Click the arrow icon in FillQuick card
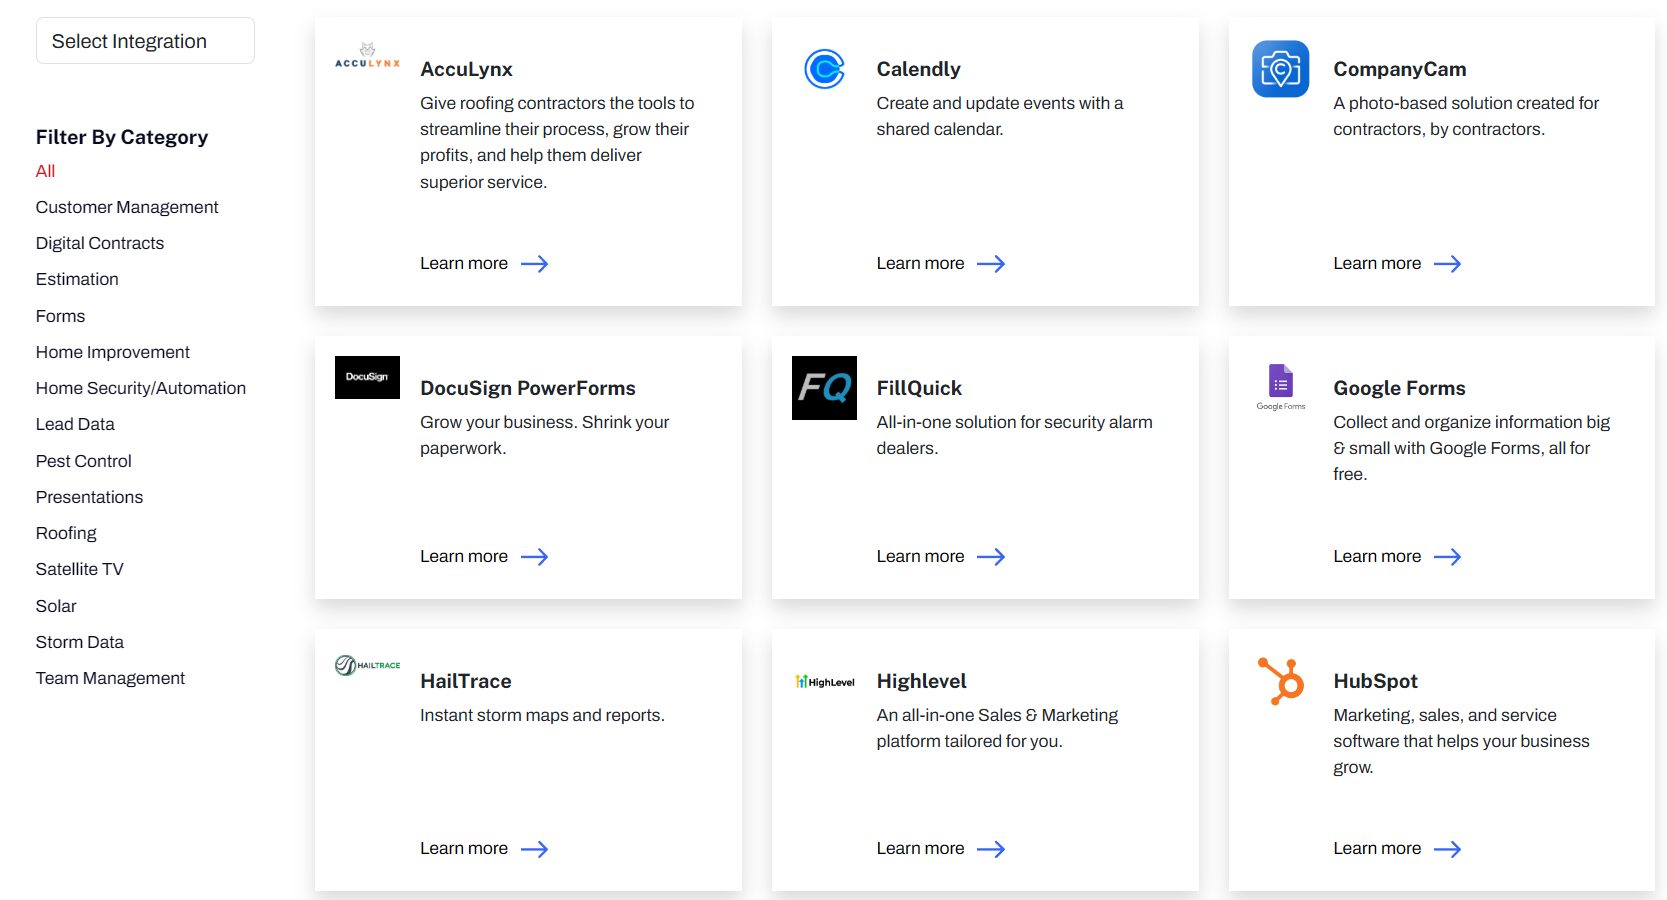1667x900 pixels. [991, 557]
